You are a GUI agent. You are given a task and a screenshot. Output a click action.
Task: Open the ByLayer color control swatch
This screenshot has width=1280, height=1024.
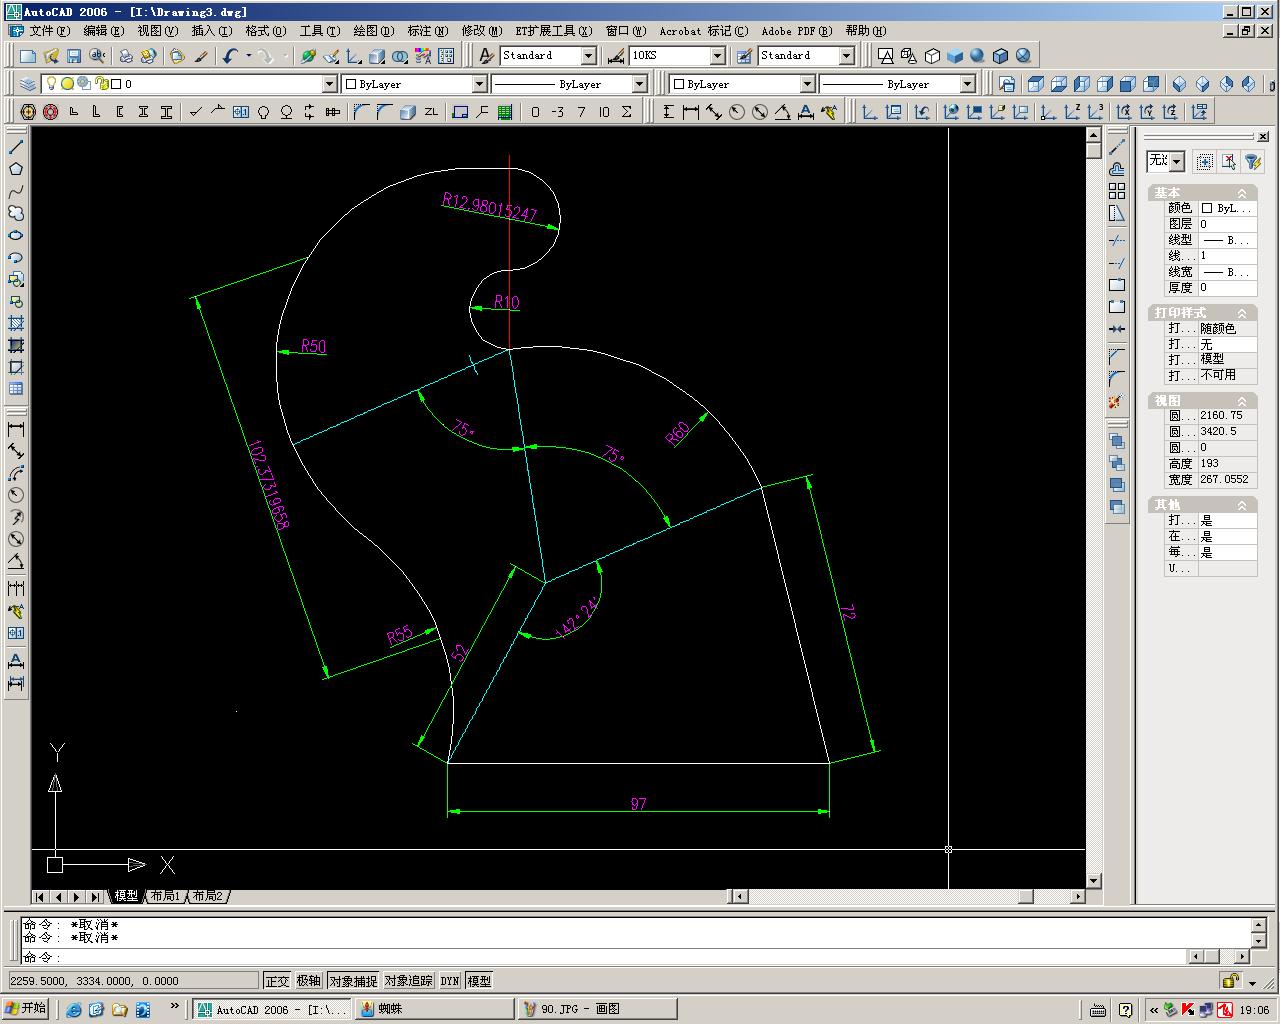point(414,84)
